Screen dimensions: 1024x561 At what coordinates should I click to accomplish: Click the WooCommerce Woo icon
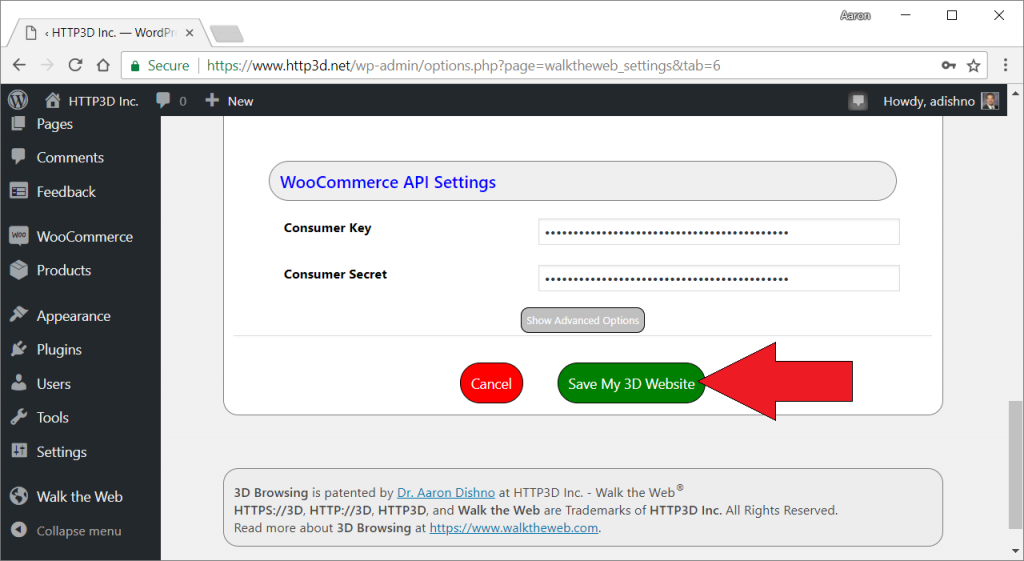19,236
